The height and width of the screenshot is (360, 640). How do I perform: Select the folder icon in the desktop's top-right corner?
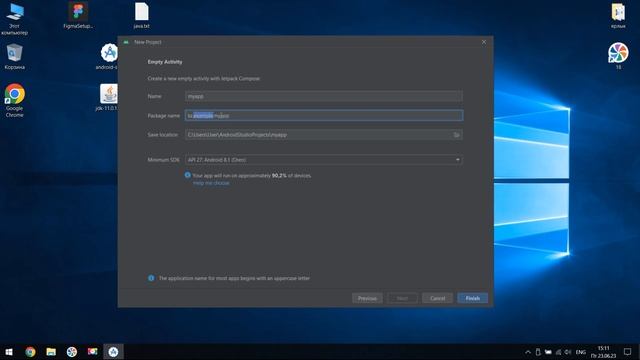(x=618, y=15)
